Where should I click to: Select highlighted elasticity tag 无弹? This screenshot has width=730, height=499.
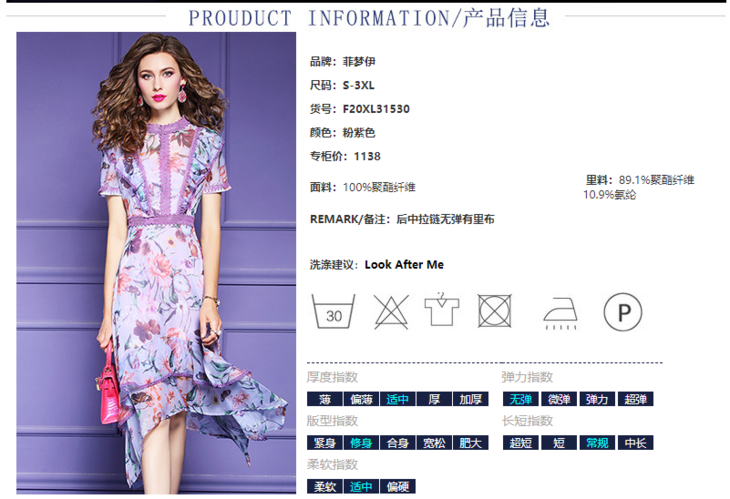point(520,399)
